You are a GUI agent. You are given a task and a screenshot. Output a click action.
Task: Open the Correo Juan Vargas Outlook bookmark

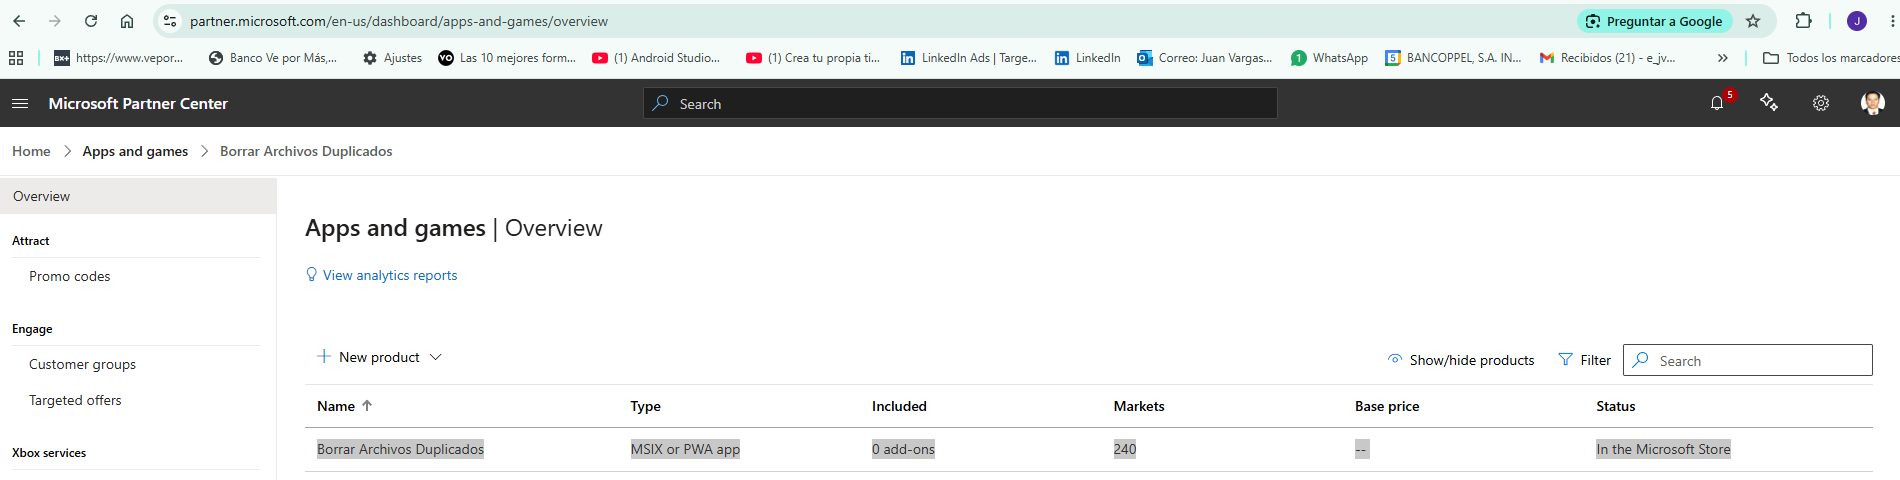point(1205,58)
